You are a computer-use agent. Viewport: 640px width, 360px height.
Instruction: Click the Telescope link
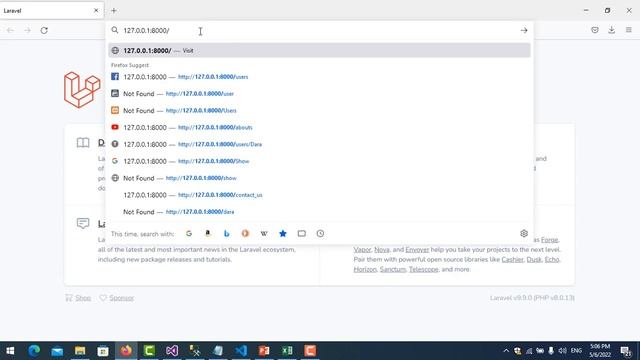[x=423, y=269]
